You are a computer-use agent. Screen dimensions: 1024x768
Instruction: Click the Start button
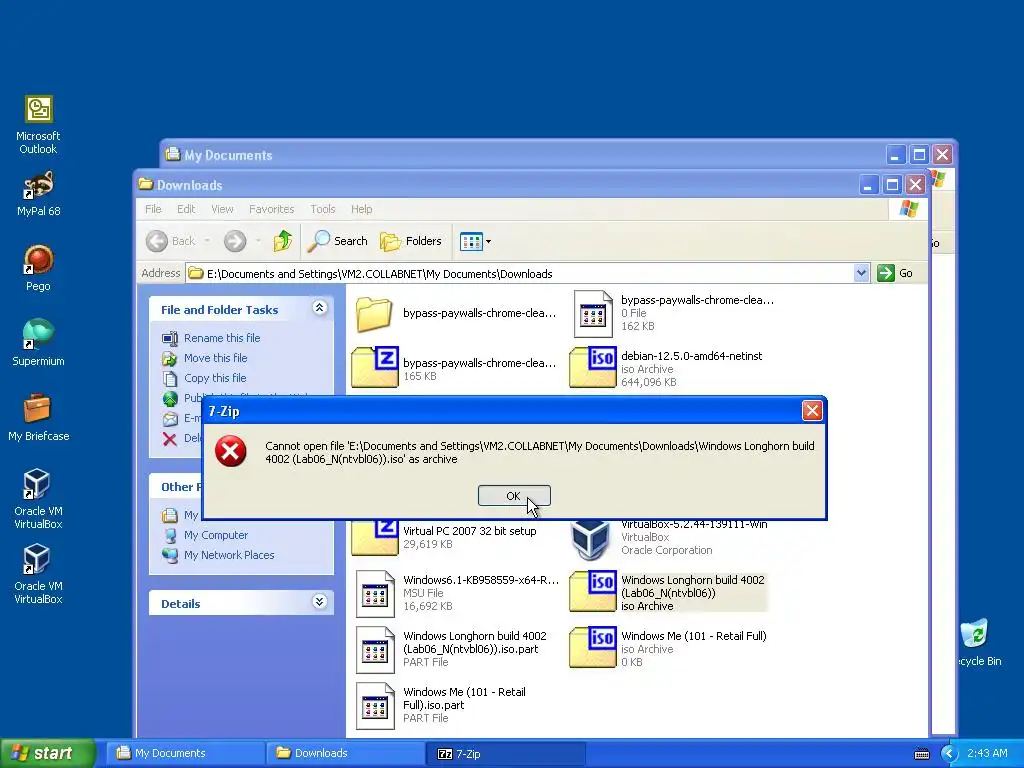click(48, 753)
